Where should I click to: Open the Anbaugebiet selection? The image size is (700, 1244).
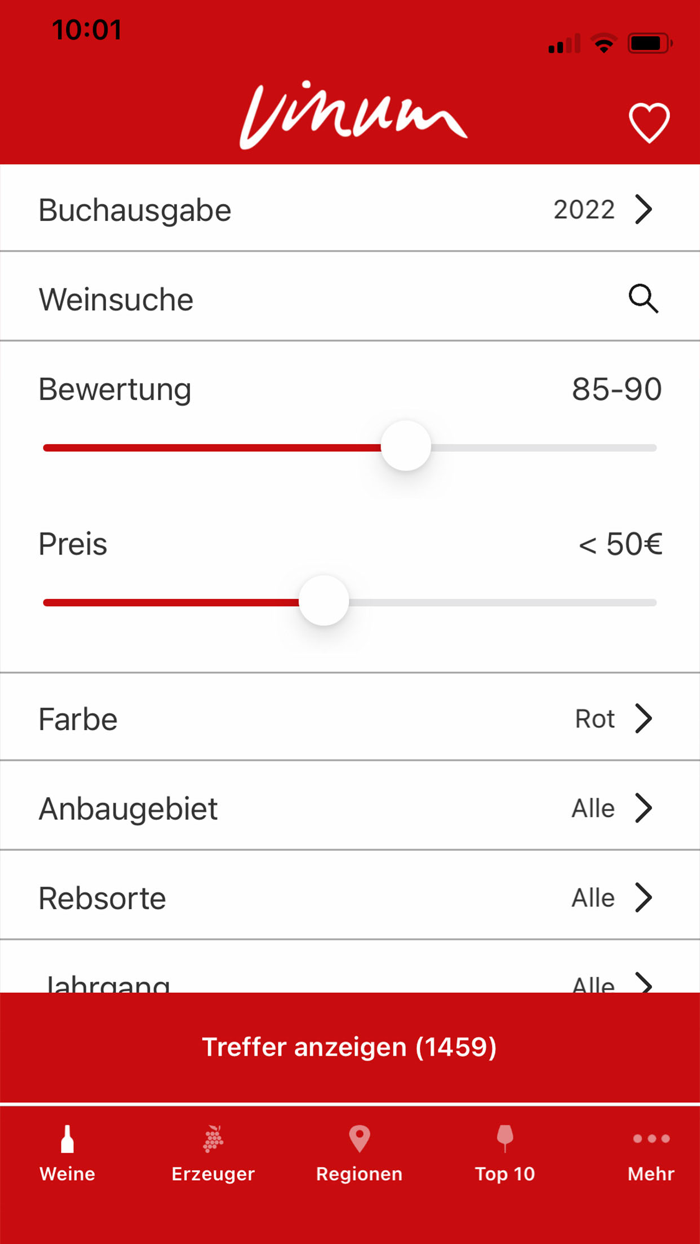pos(350,807)
